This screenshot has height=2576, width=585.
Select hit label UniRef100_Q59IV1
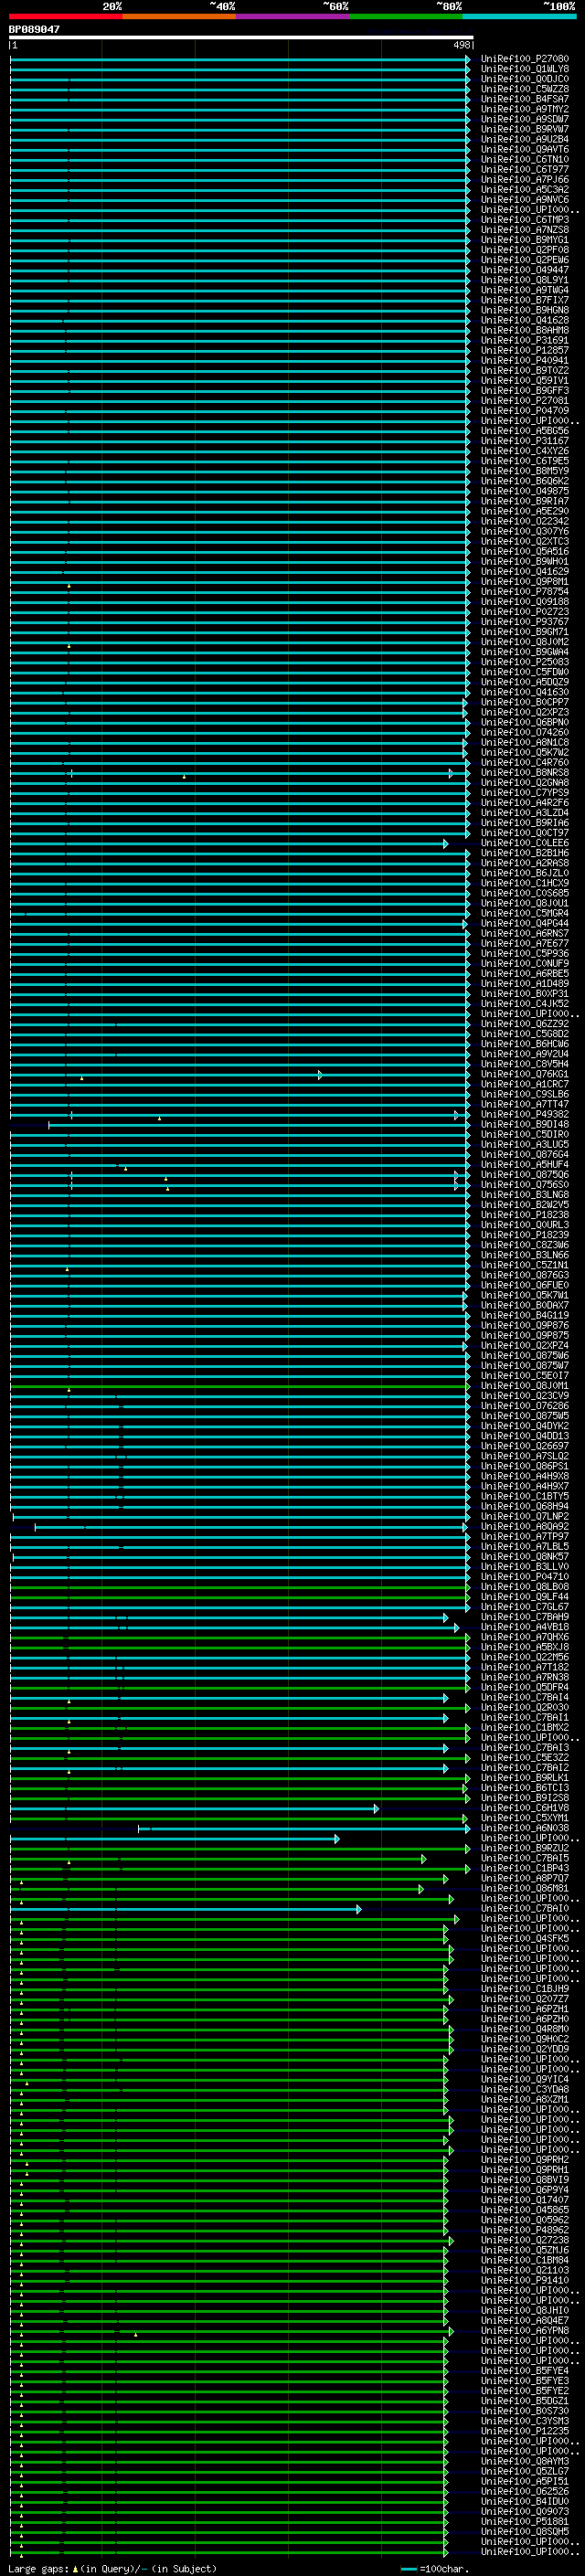tap(525, 380)
